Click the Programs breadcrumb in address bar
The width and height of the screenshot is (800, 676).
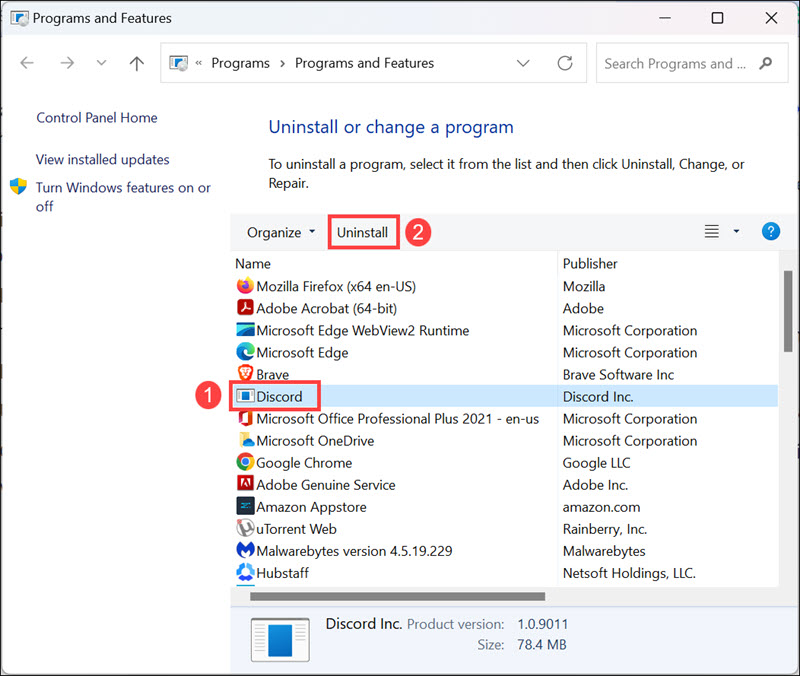(x=240, y=63)
